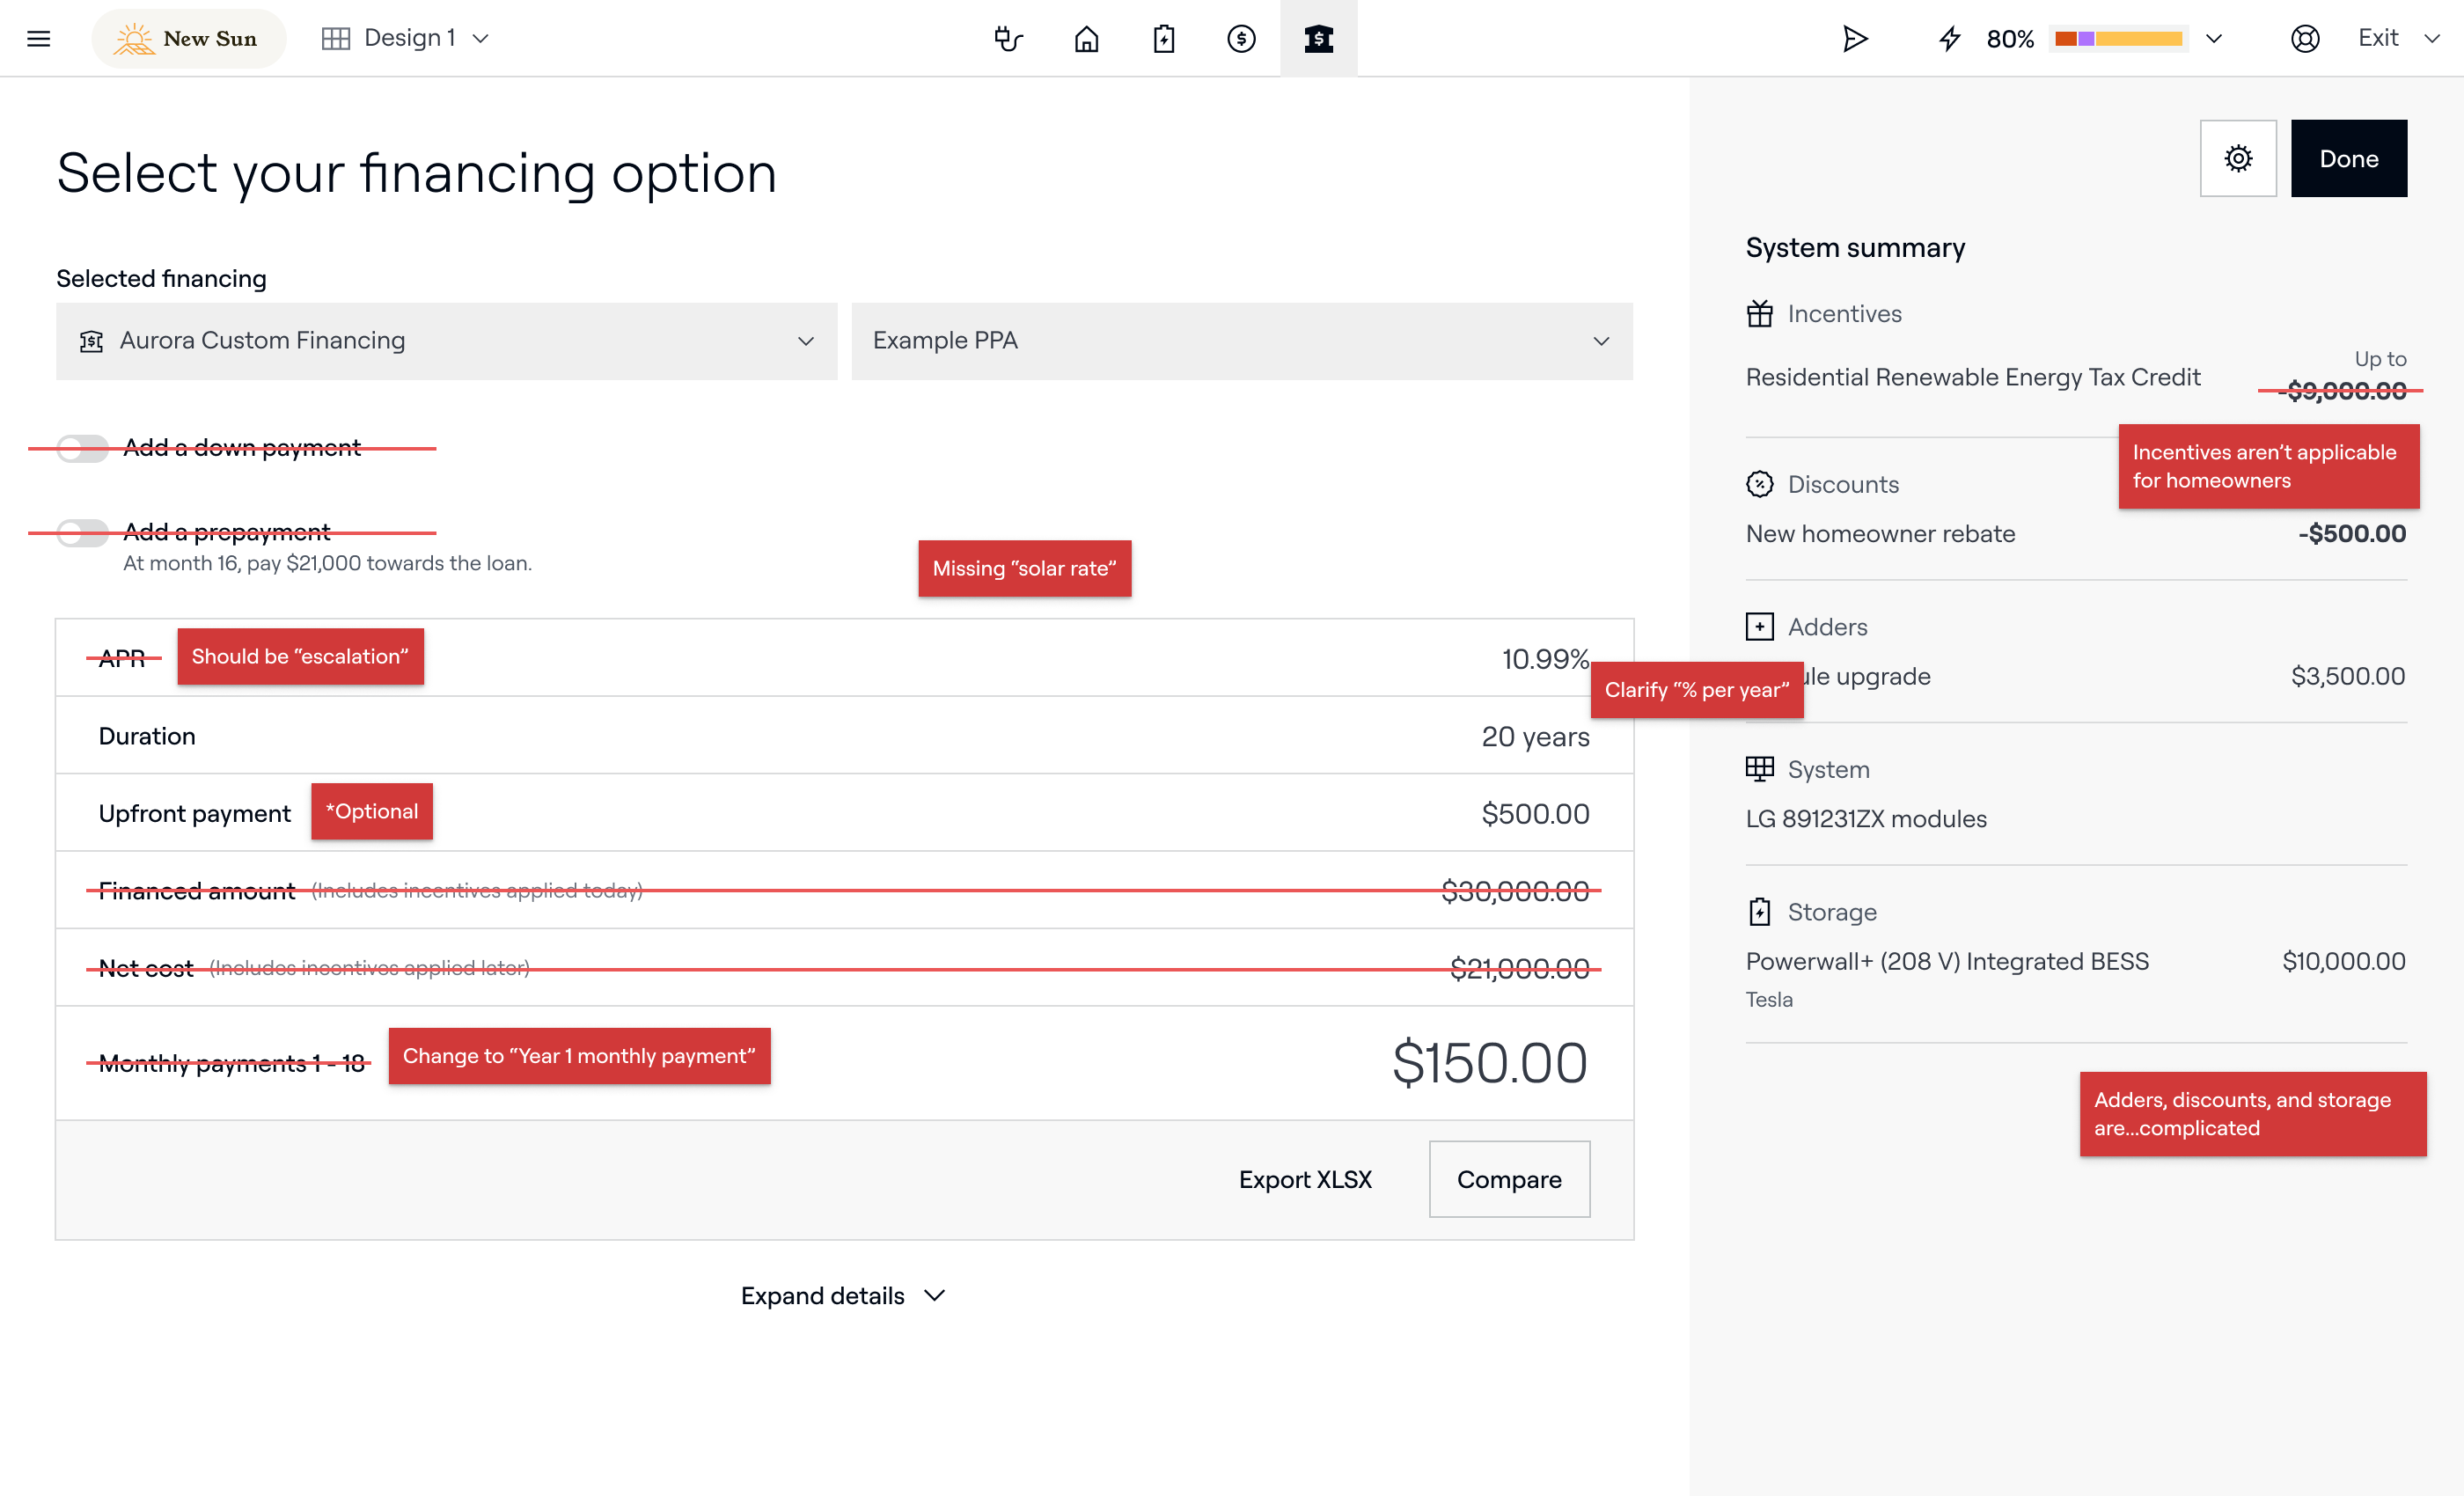Open the Example PPA dropdown
Viewport: 2464px width, 1496px height.
(1241, 341)
